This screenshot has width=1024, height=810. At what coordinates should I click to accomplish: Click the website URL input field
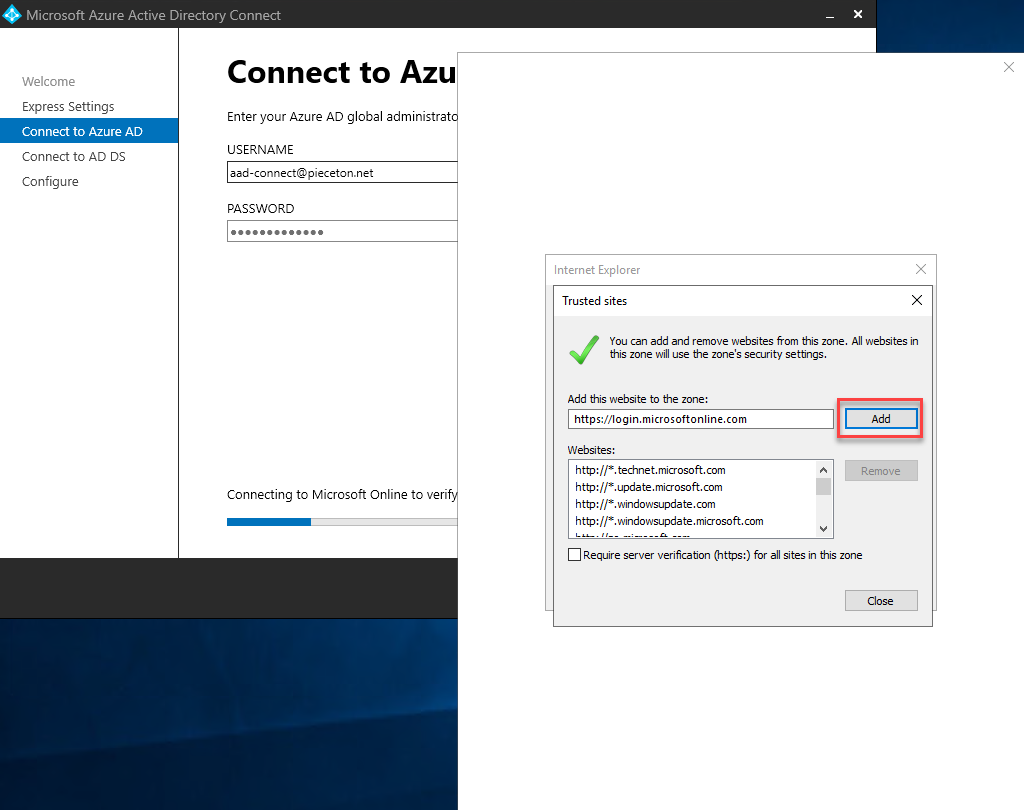tap(700, 419)
